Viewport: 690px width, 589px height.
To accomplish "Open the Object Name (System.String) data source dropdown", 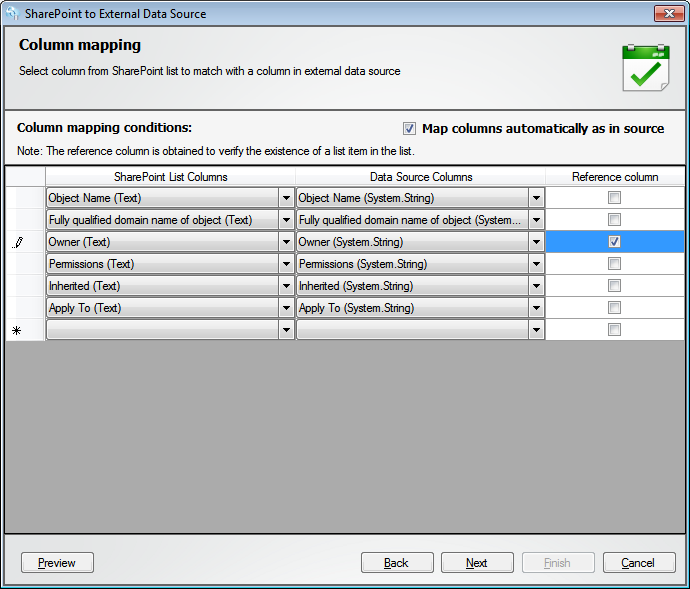I will pyautogui.click(x=536, y=198).
